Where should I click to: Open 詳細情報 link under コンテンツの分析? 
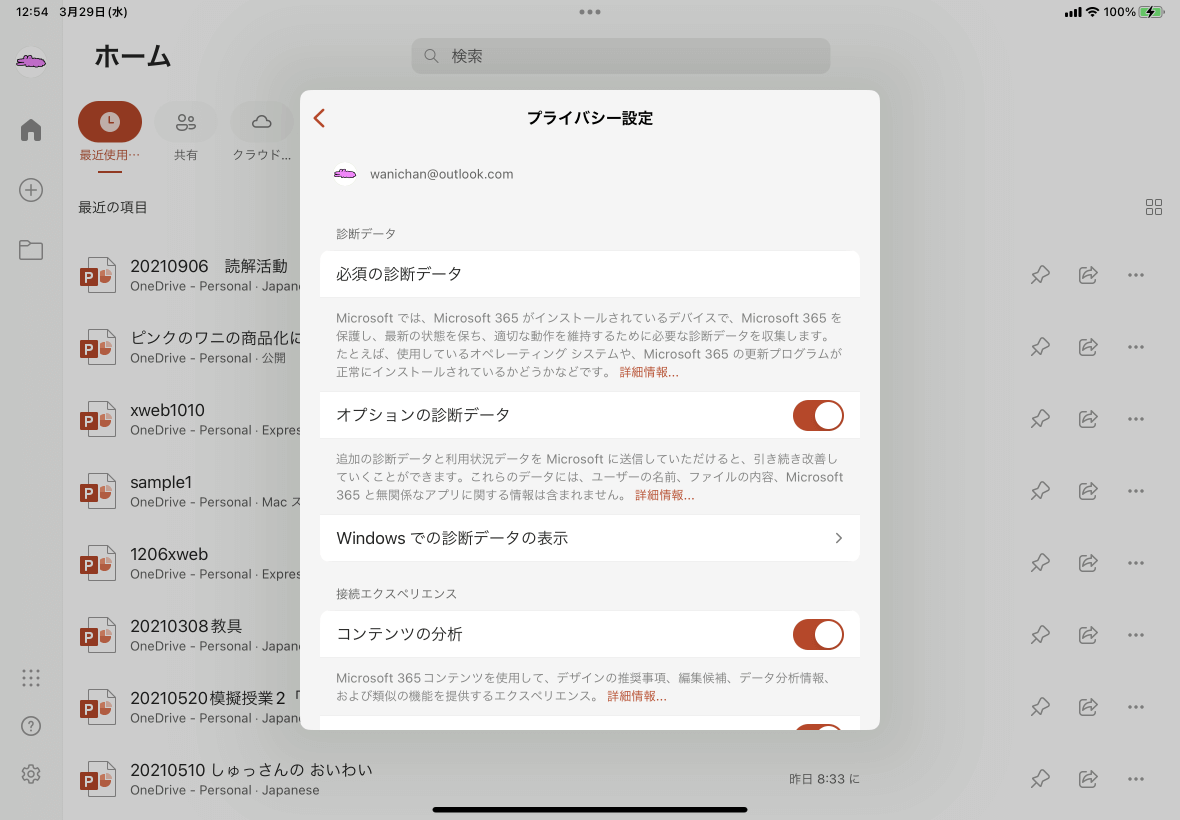637,697
